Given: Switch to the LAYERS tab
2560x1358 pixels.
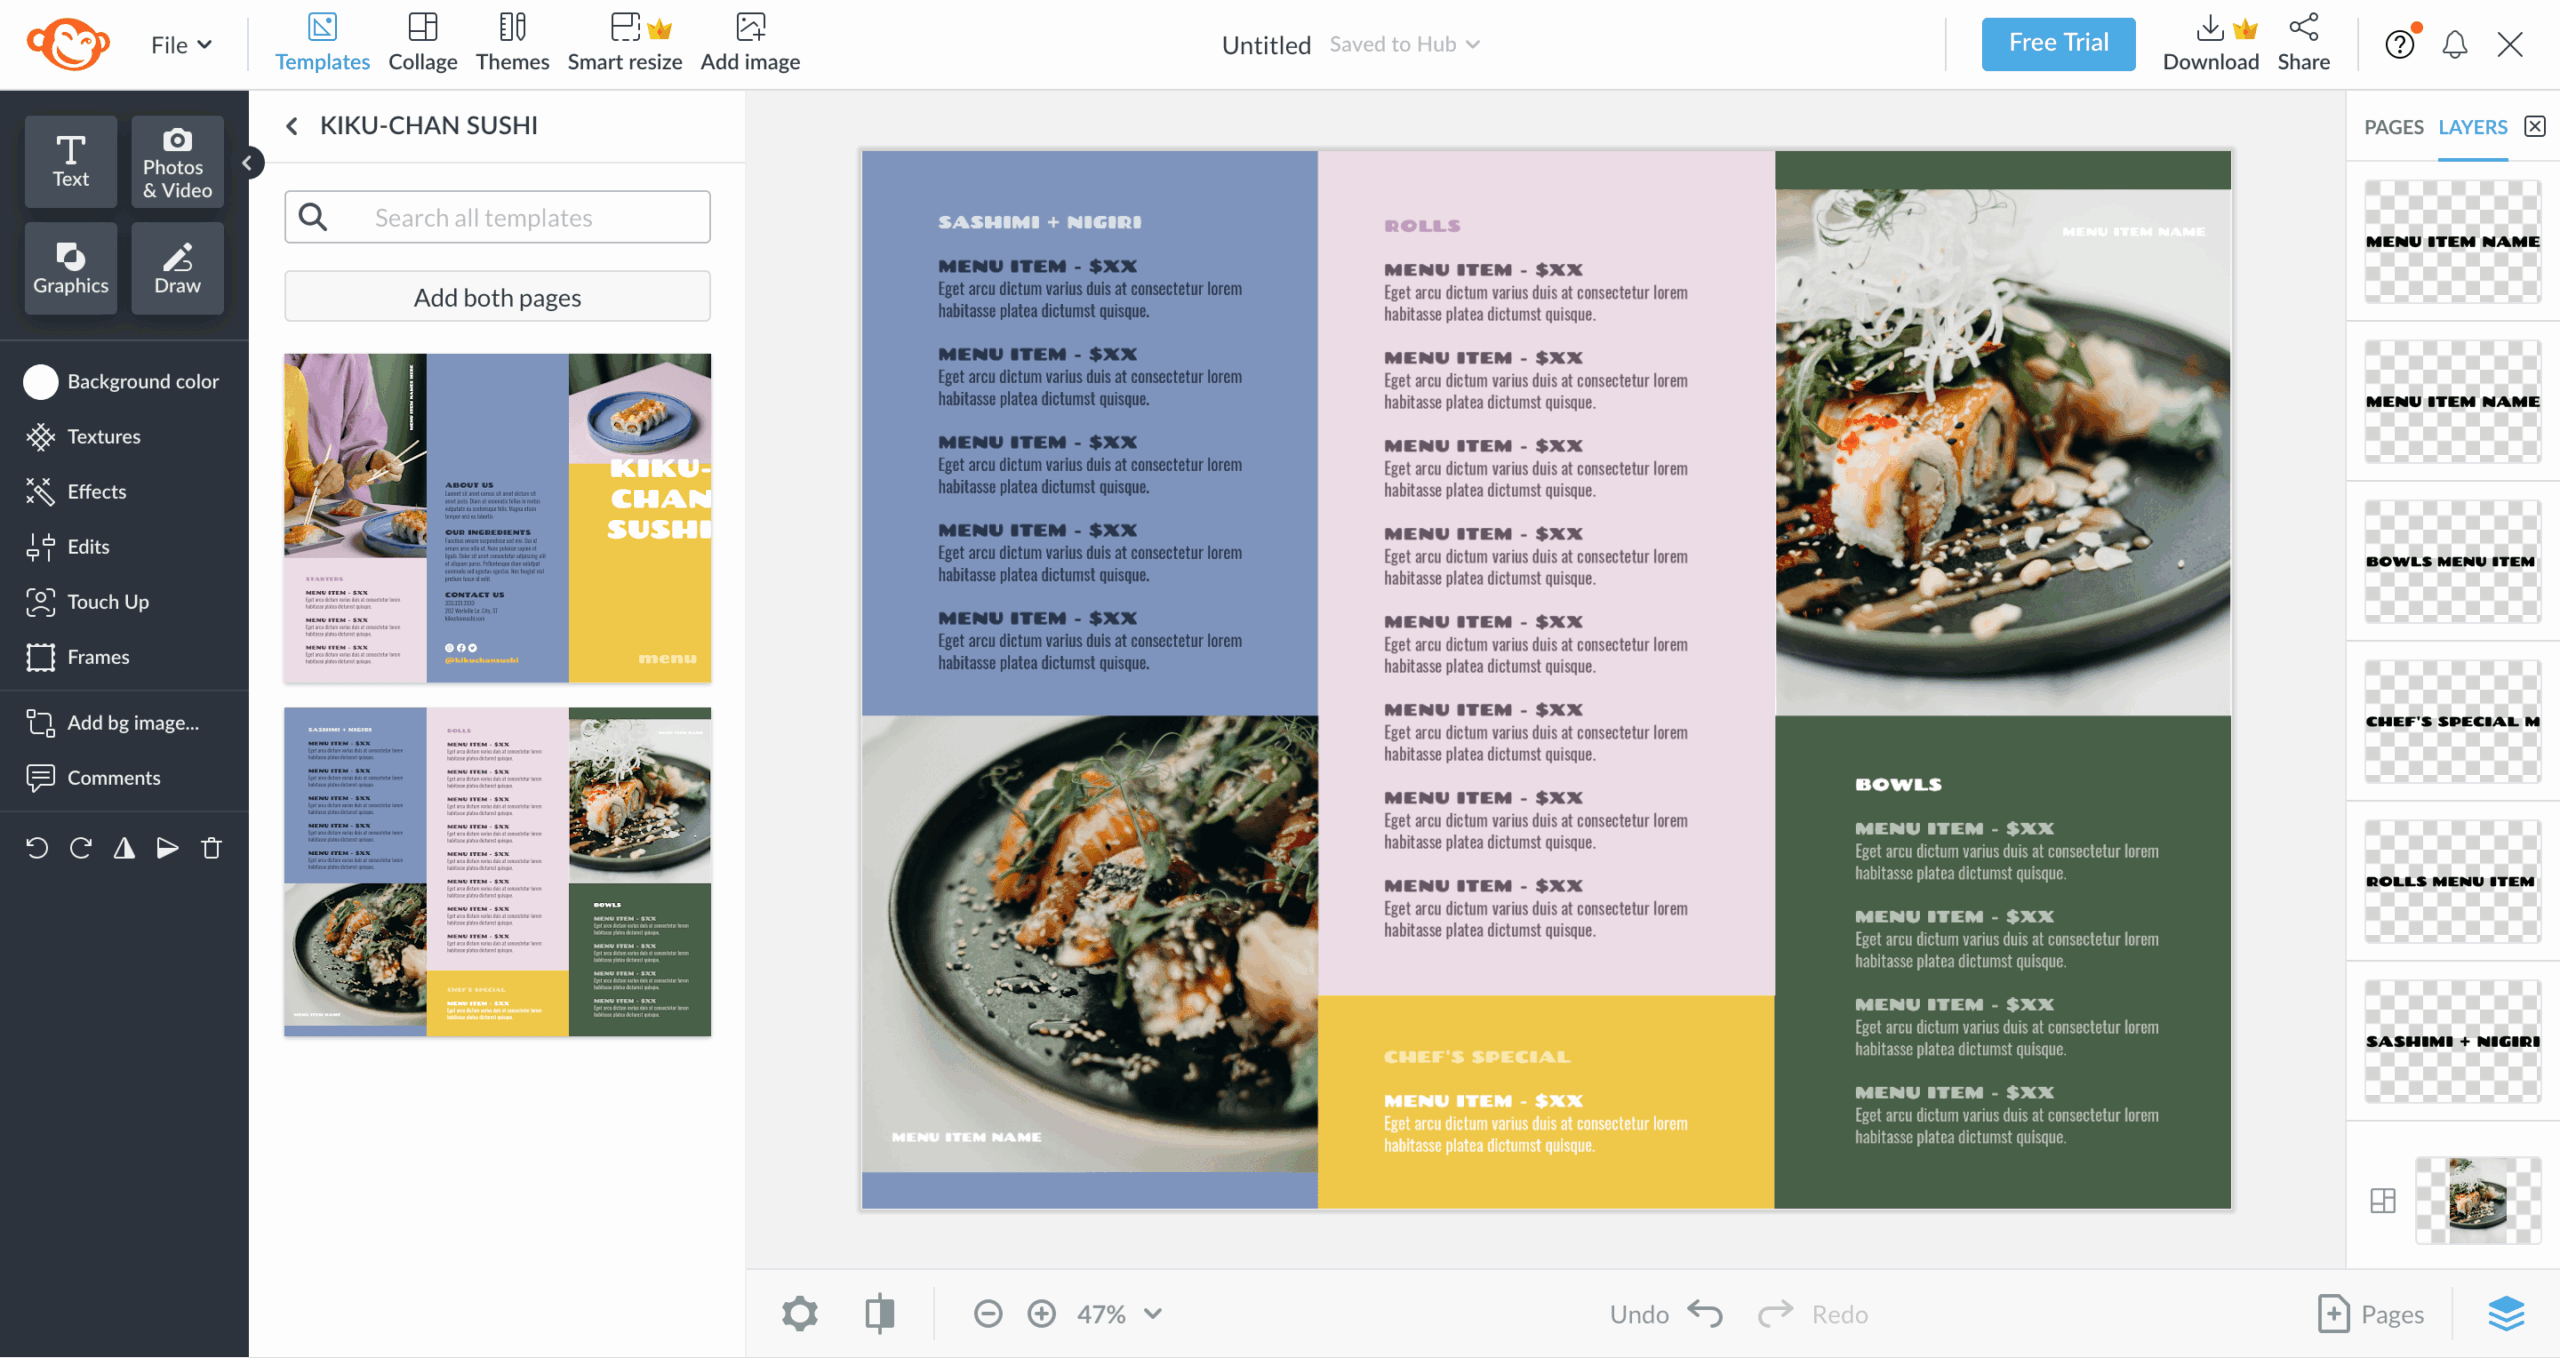Looking at the screenshot, I should click(2472, 127).
